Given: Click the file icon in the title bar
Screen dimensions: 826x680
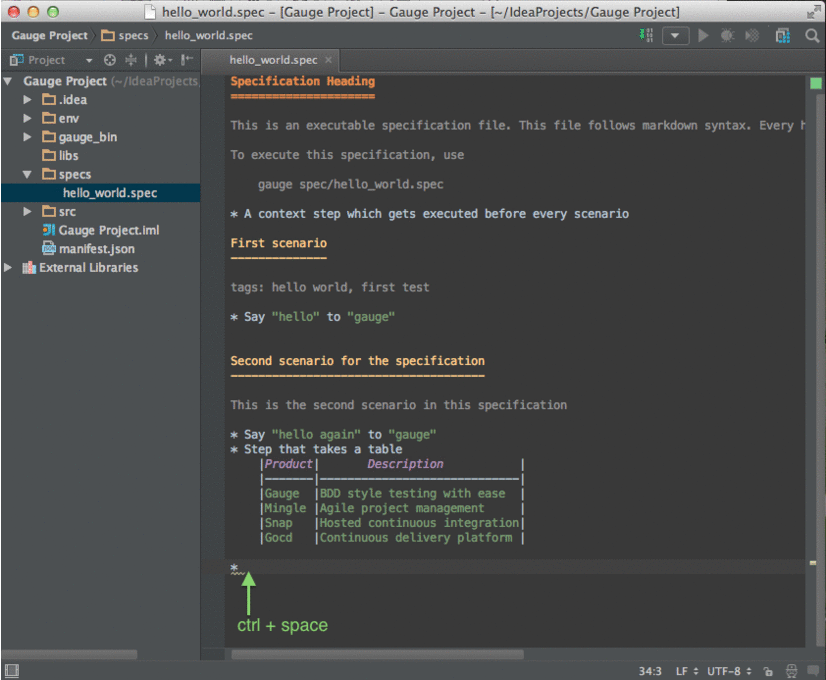Looking at the screenshot, I should click(x=150, y=12).
